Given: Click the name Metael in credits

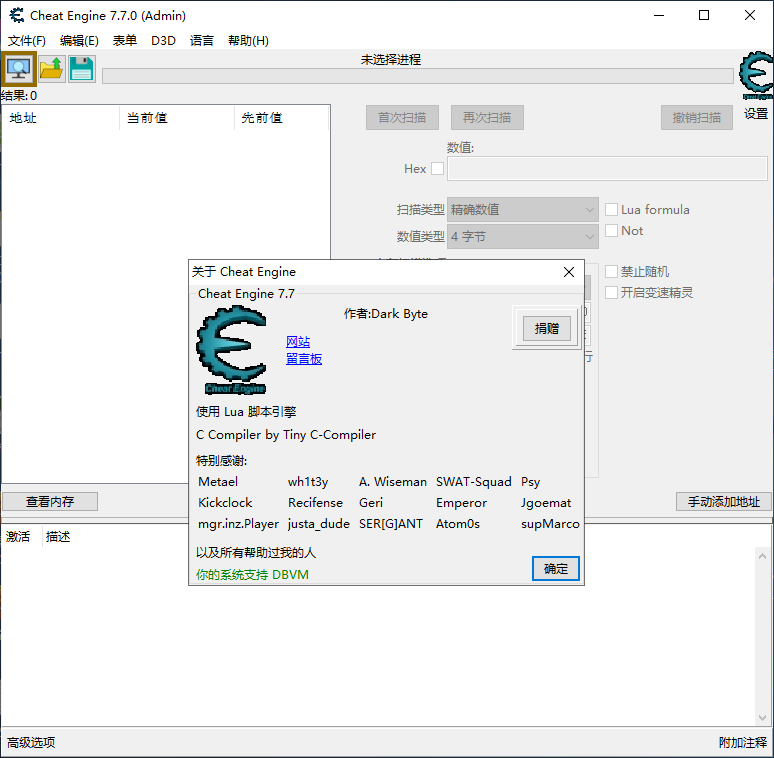Looking at the screenshot, I should (218, 482).
